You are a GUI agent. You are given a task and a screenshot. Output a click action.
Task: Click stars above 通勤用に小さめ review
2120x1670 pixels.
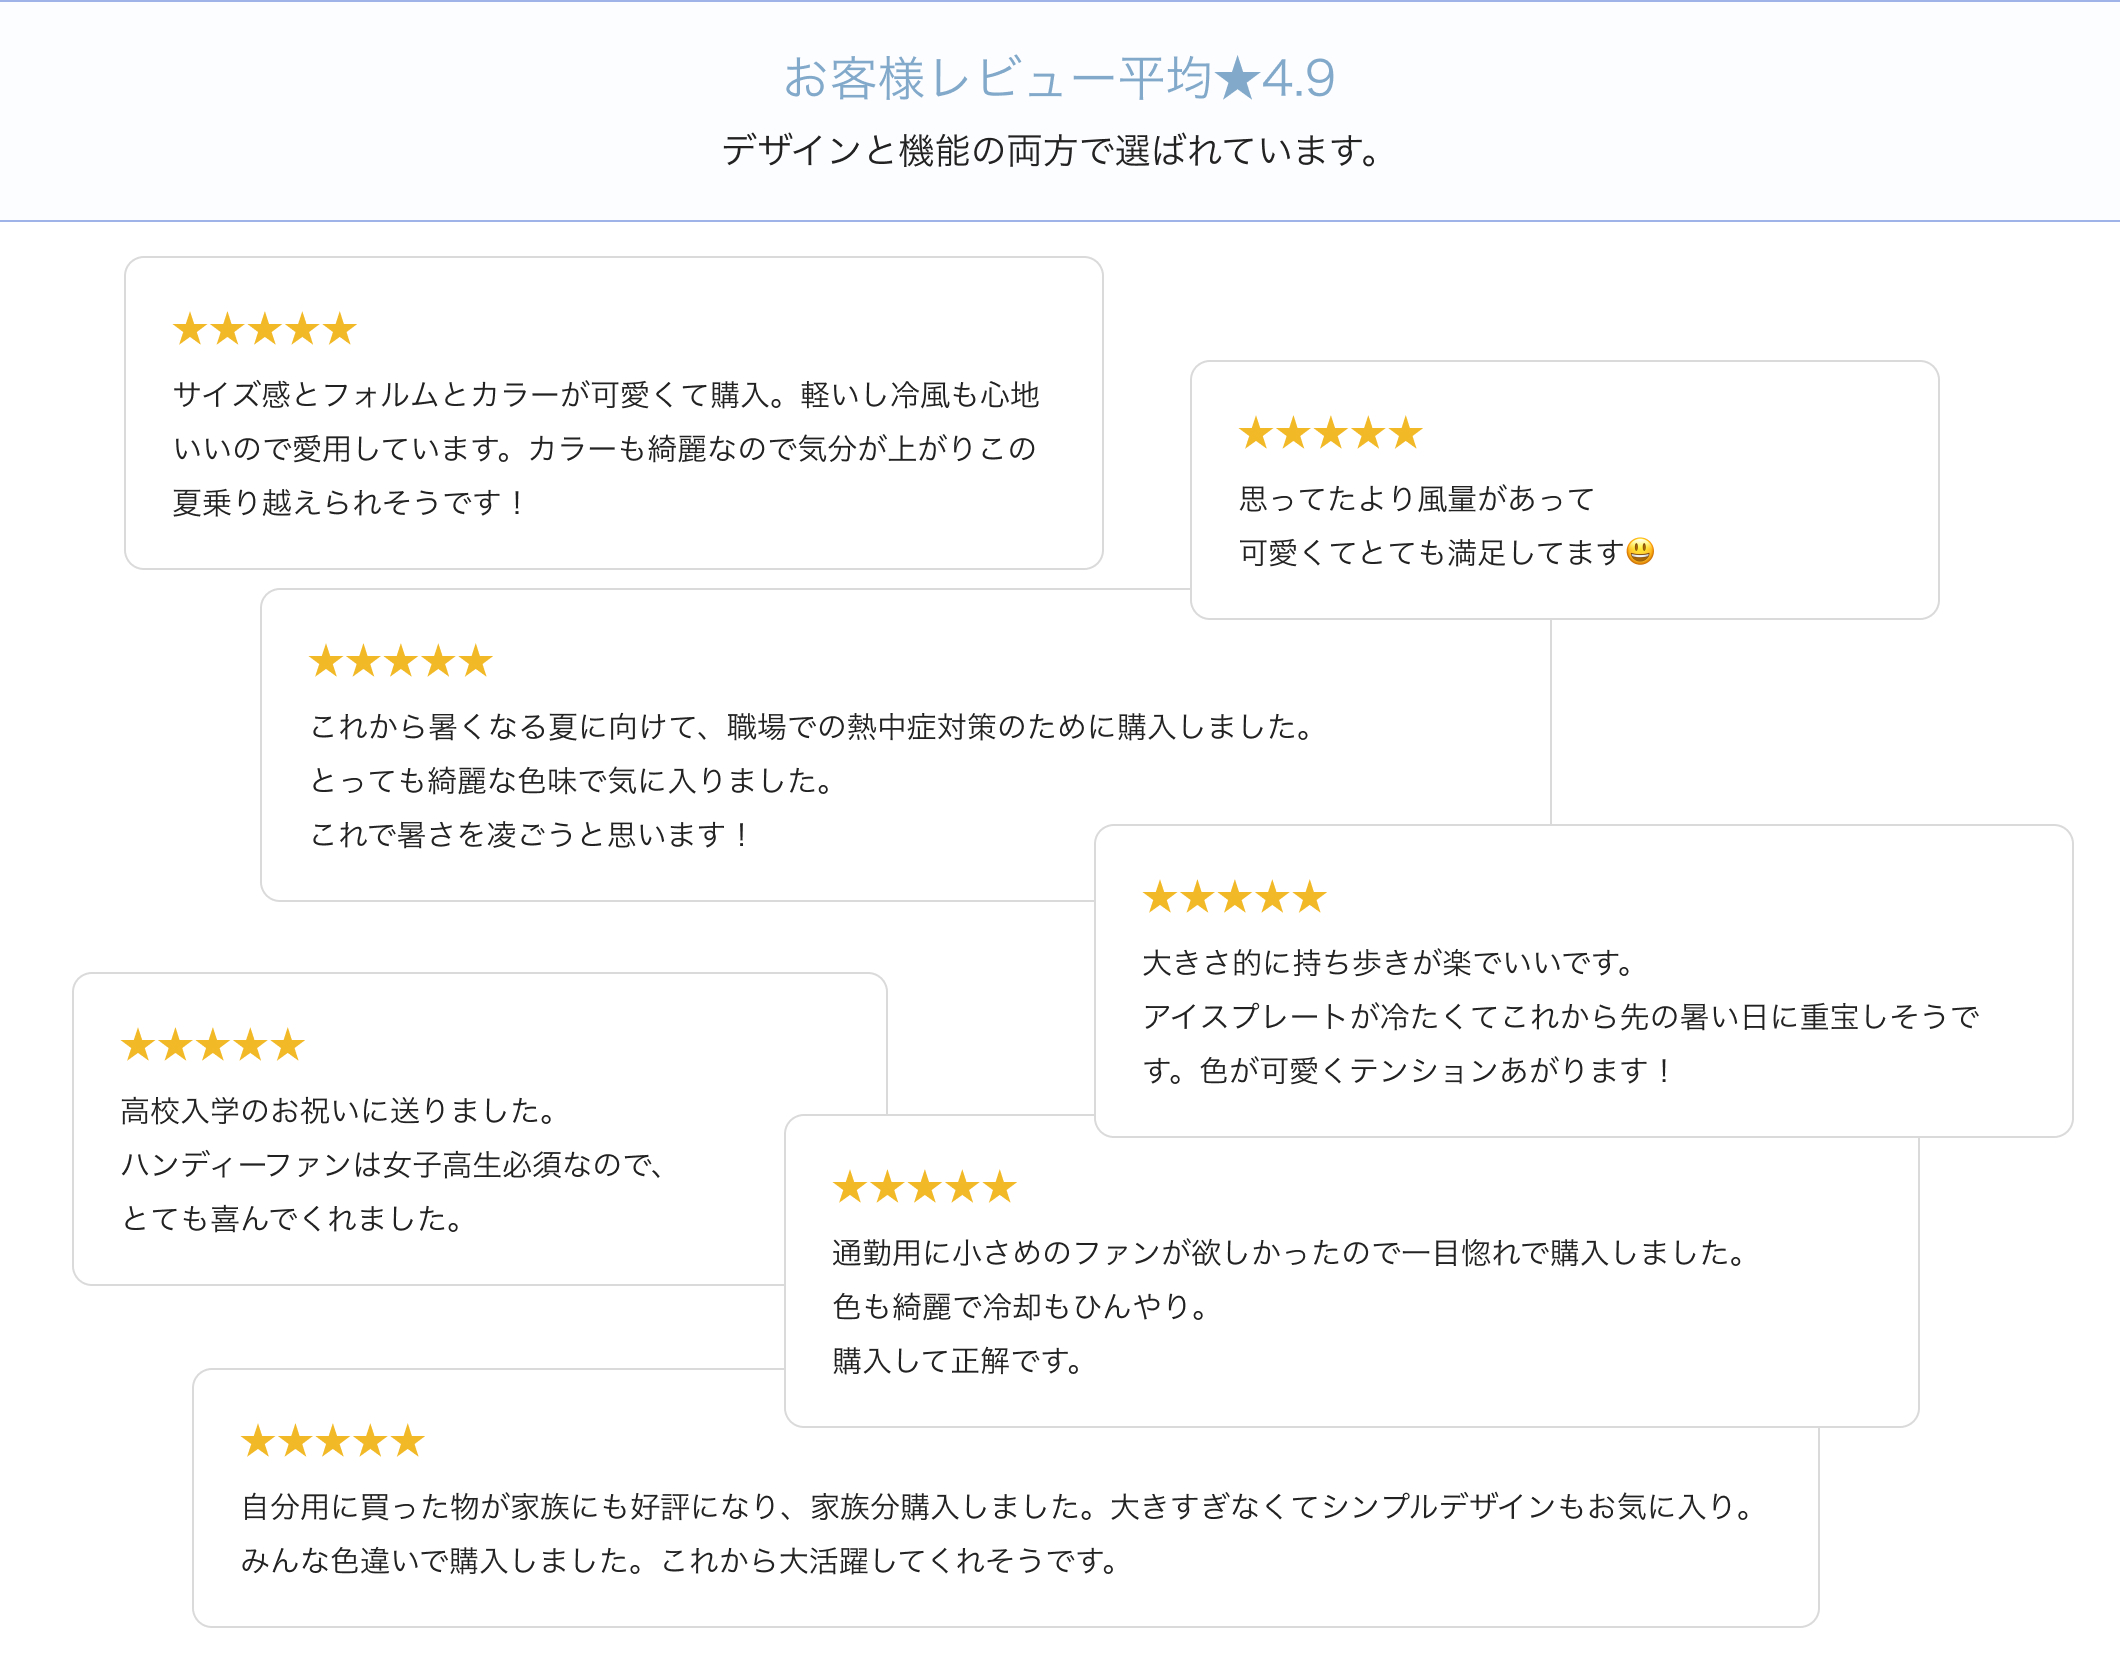coord(925,1187)
